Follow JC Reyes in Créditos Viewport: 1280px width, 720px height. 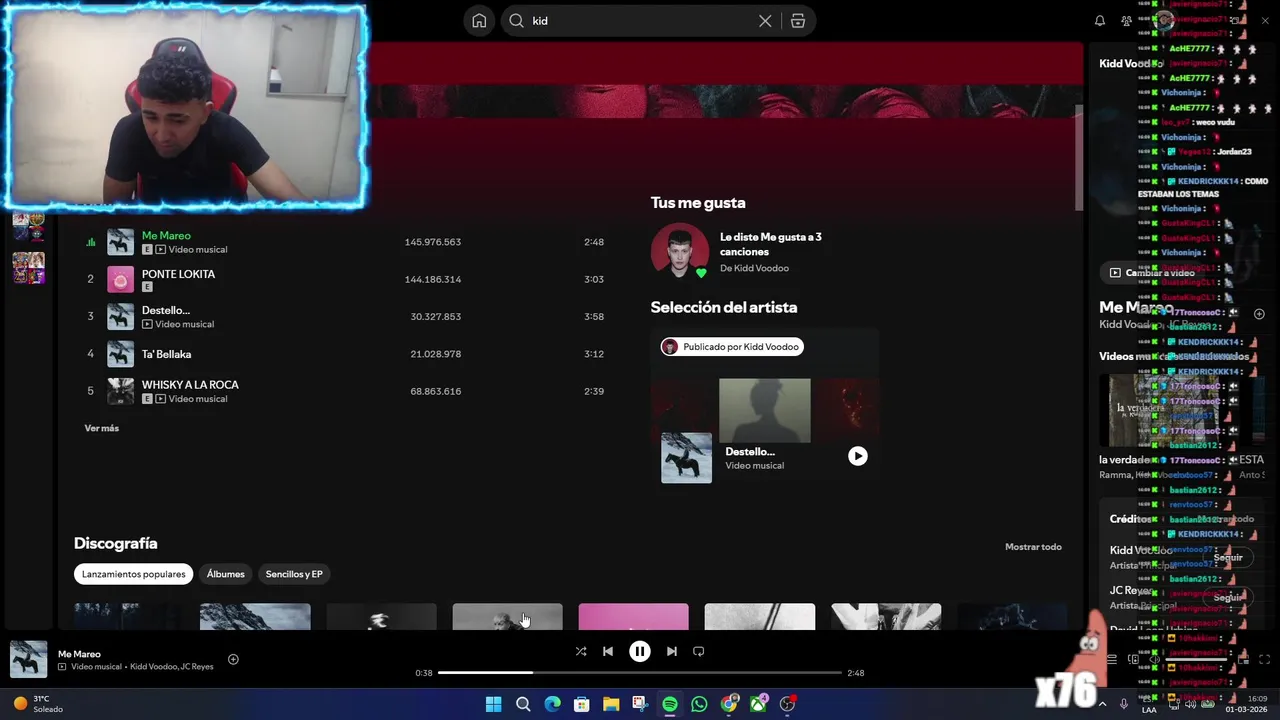(x=1228, y=597)
